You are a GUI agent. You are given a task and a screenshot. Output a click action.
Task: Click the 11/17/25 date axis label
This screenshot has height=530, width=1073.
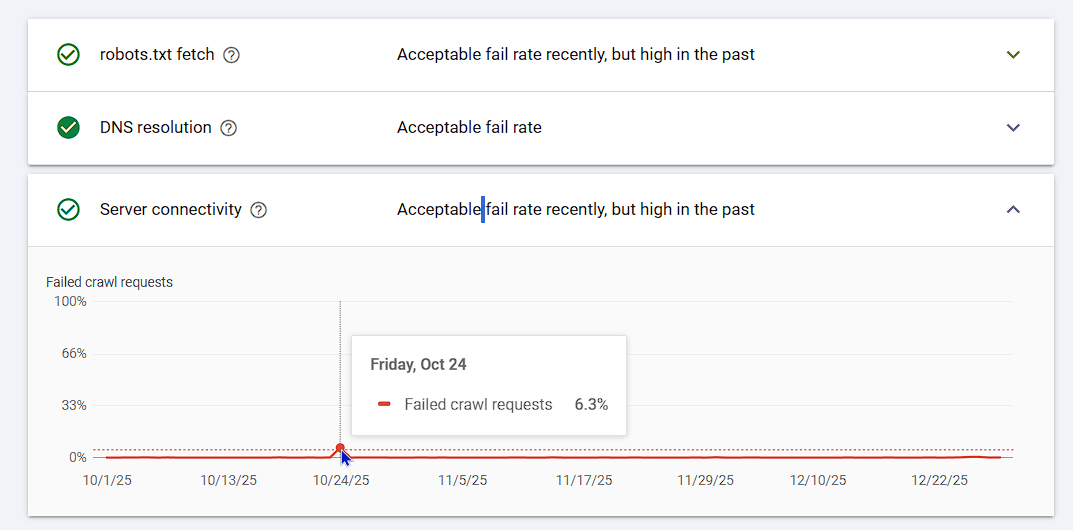coord(584,481)
